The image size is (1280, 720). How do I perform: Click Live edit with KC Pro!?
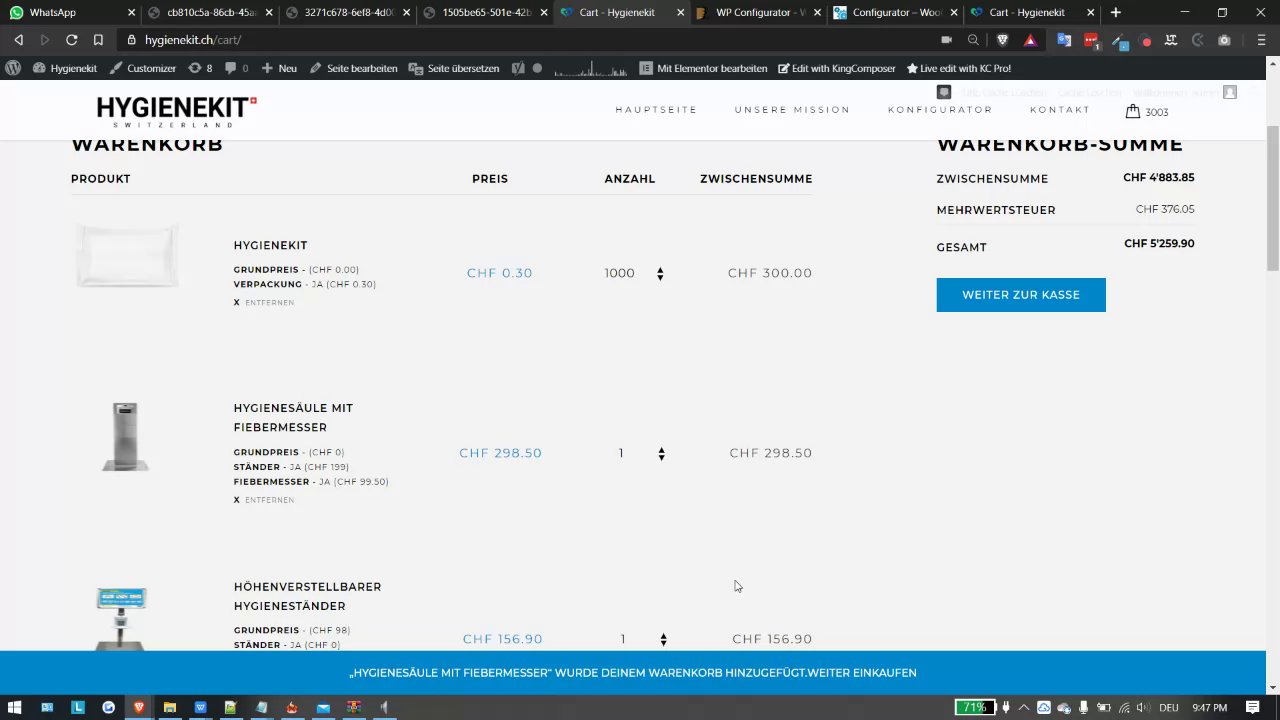(958, 68)
